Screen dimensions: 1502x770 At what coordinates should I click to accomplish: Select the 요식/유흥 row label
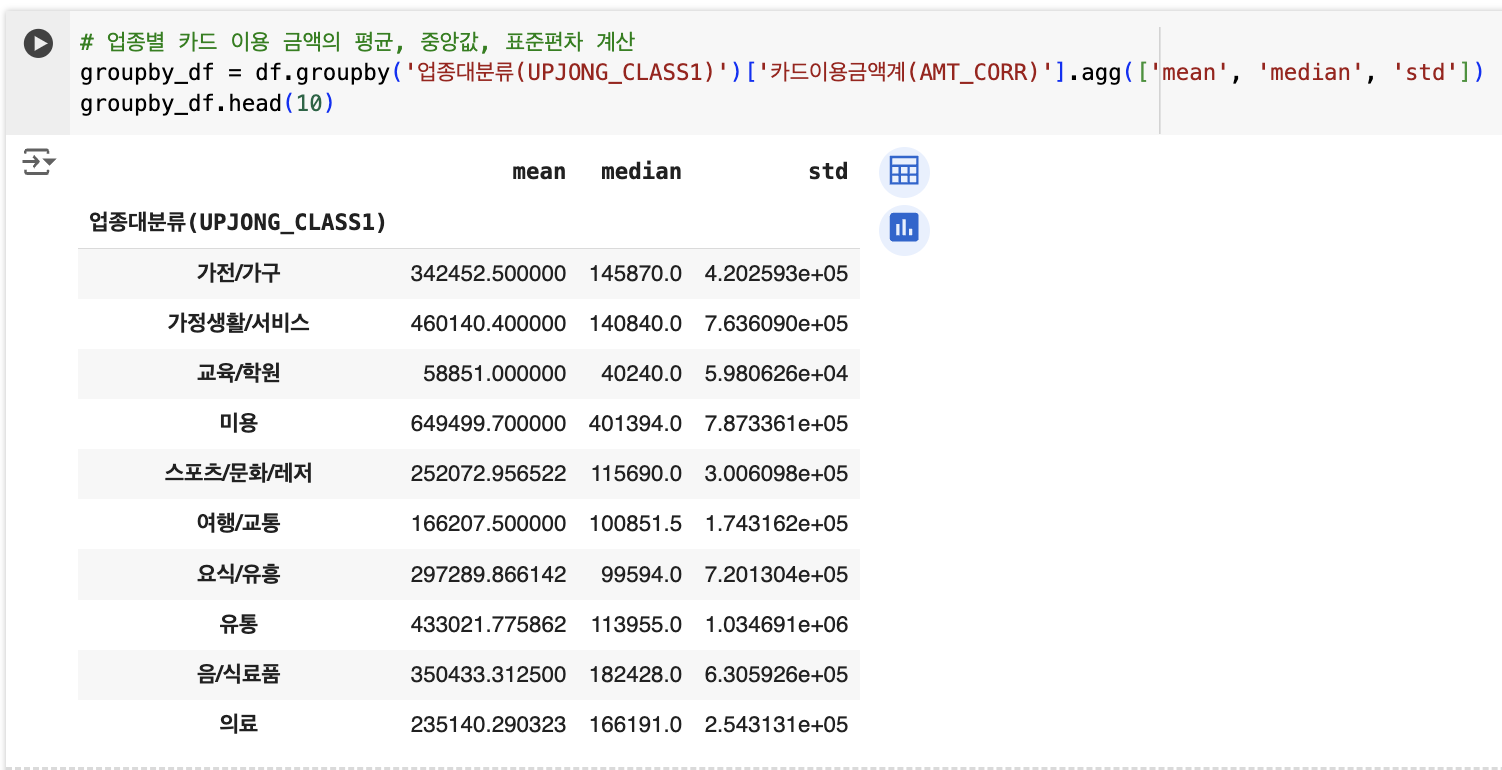coord(238,574)
